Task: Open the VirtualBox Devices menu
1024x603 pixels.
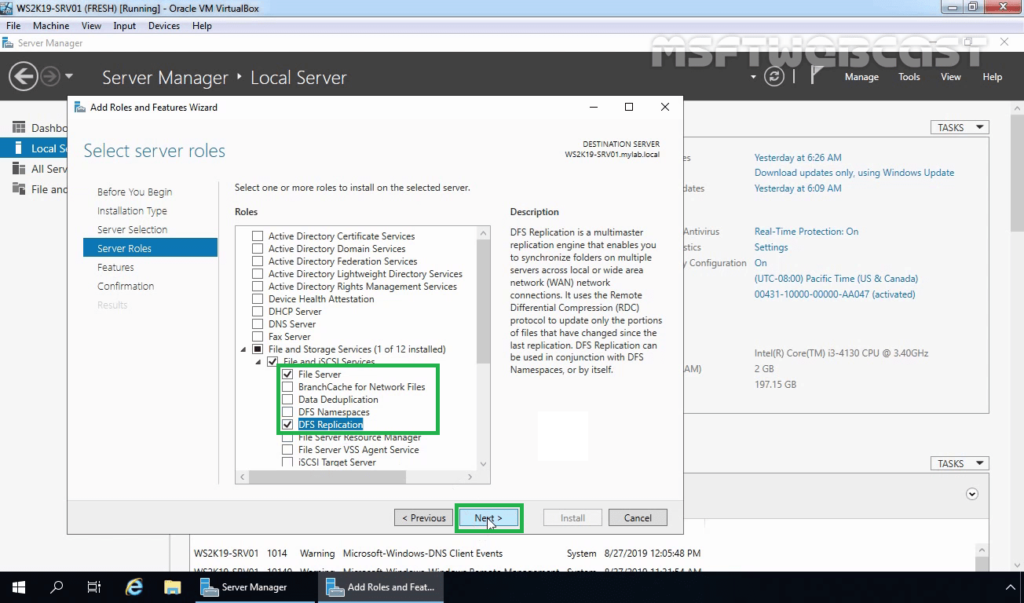Action: pos(163,25)
